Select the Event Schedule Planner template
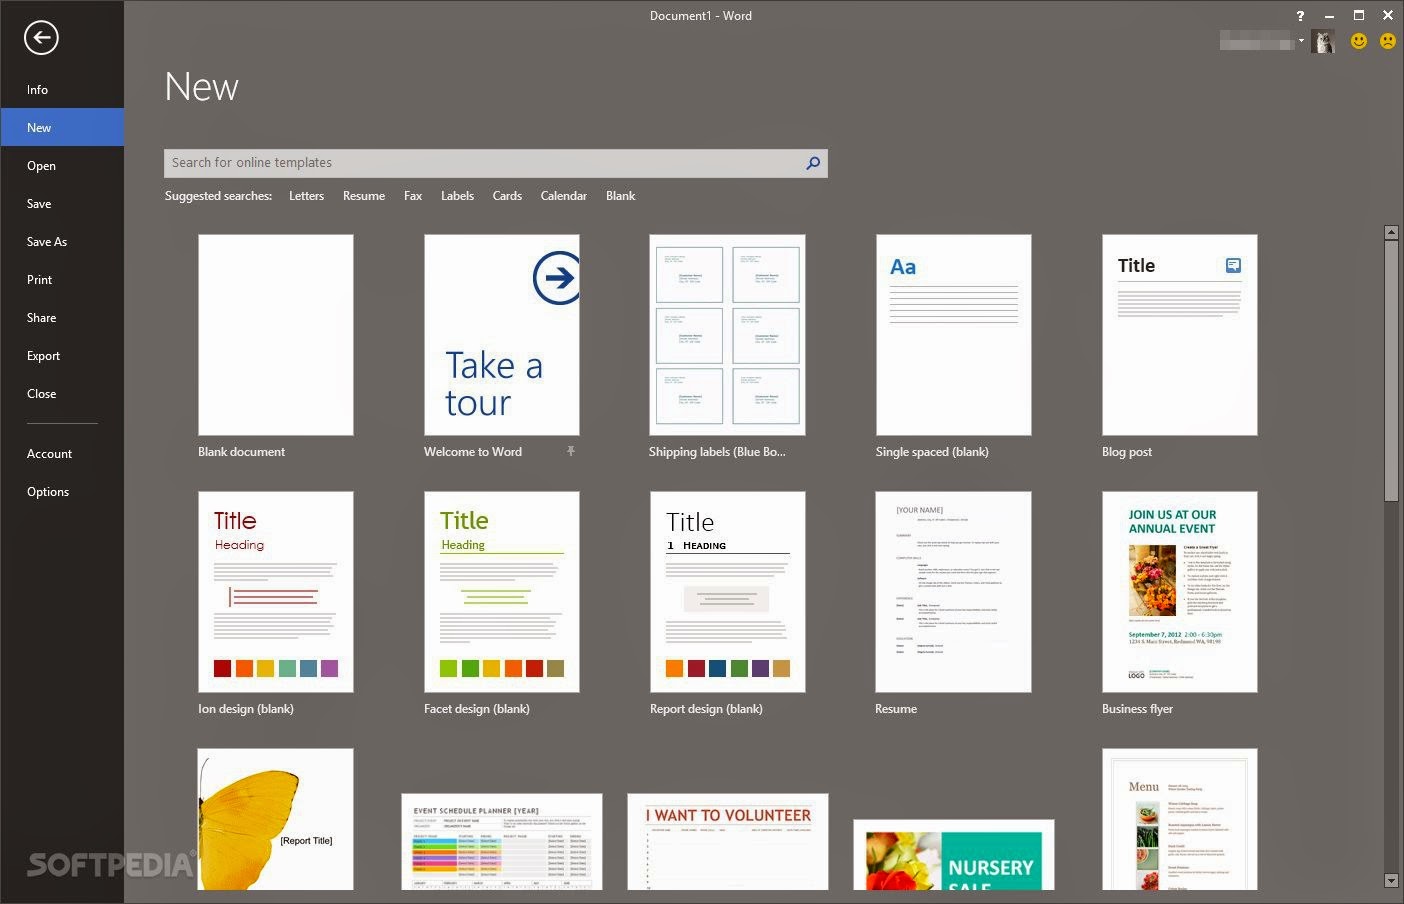Image resolution: width=1404 pixels, height=904 pixels. coord(502,842)
